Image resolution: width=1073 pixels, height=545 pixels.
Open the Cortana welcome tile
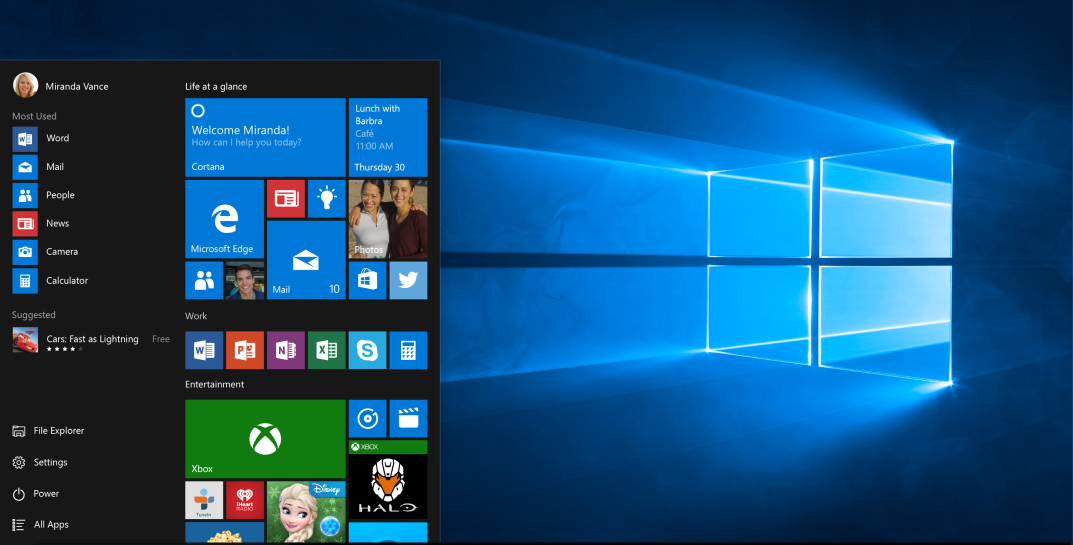pyautogui.click(x=265, y=138)
